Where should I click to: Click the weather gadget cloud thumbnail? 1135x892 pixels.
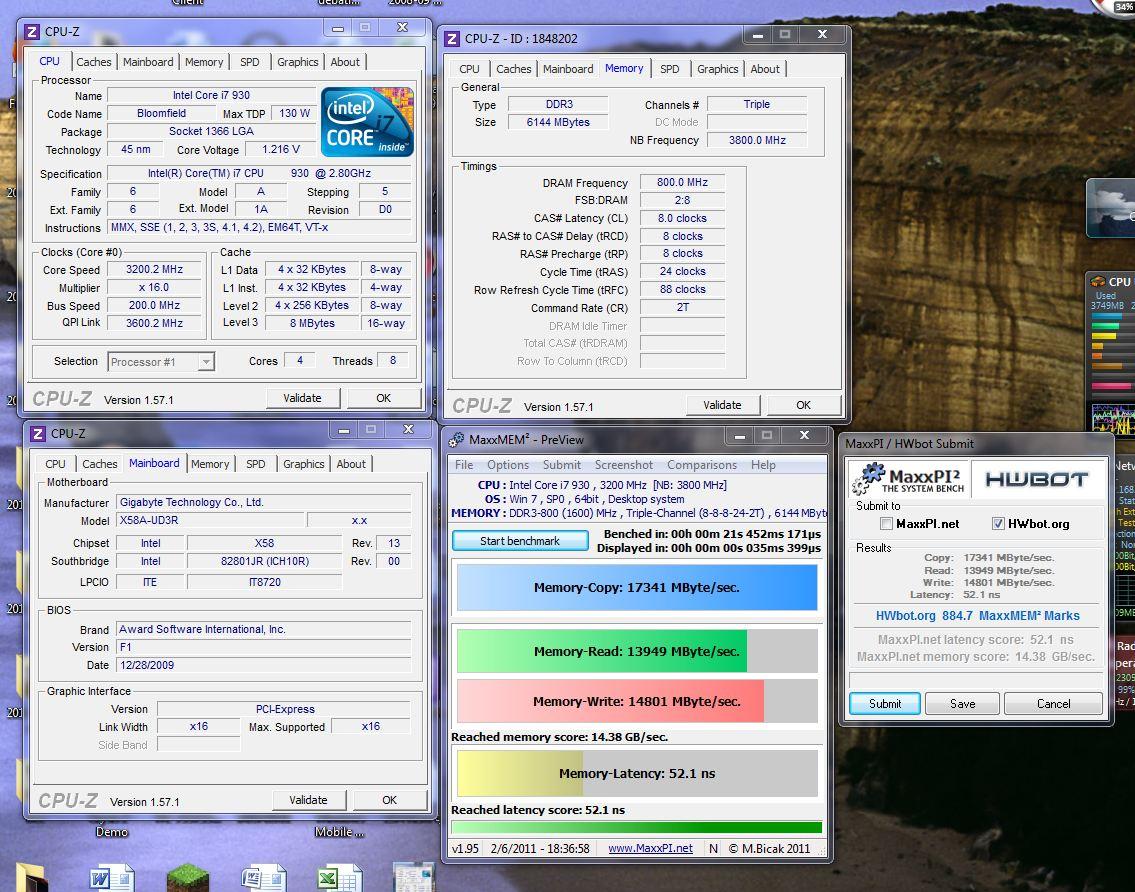point(1112,209)
